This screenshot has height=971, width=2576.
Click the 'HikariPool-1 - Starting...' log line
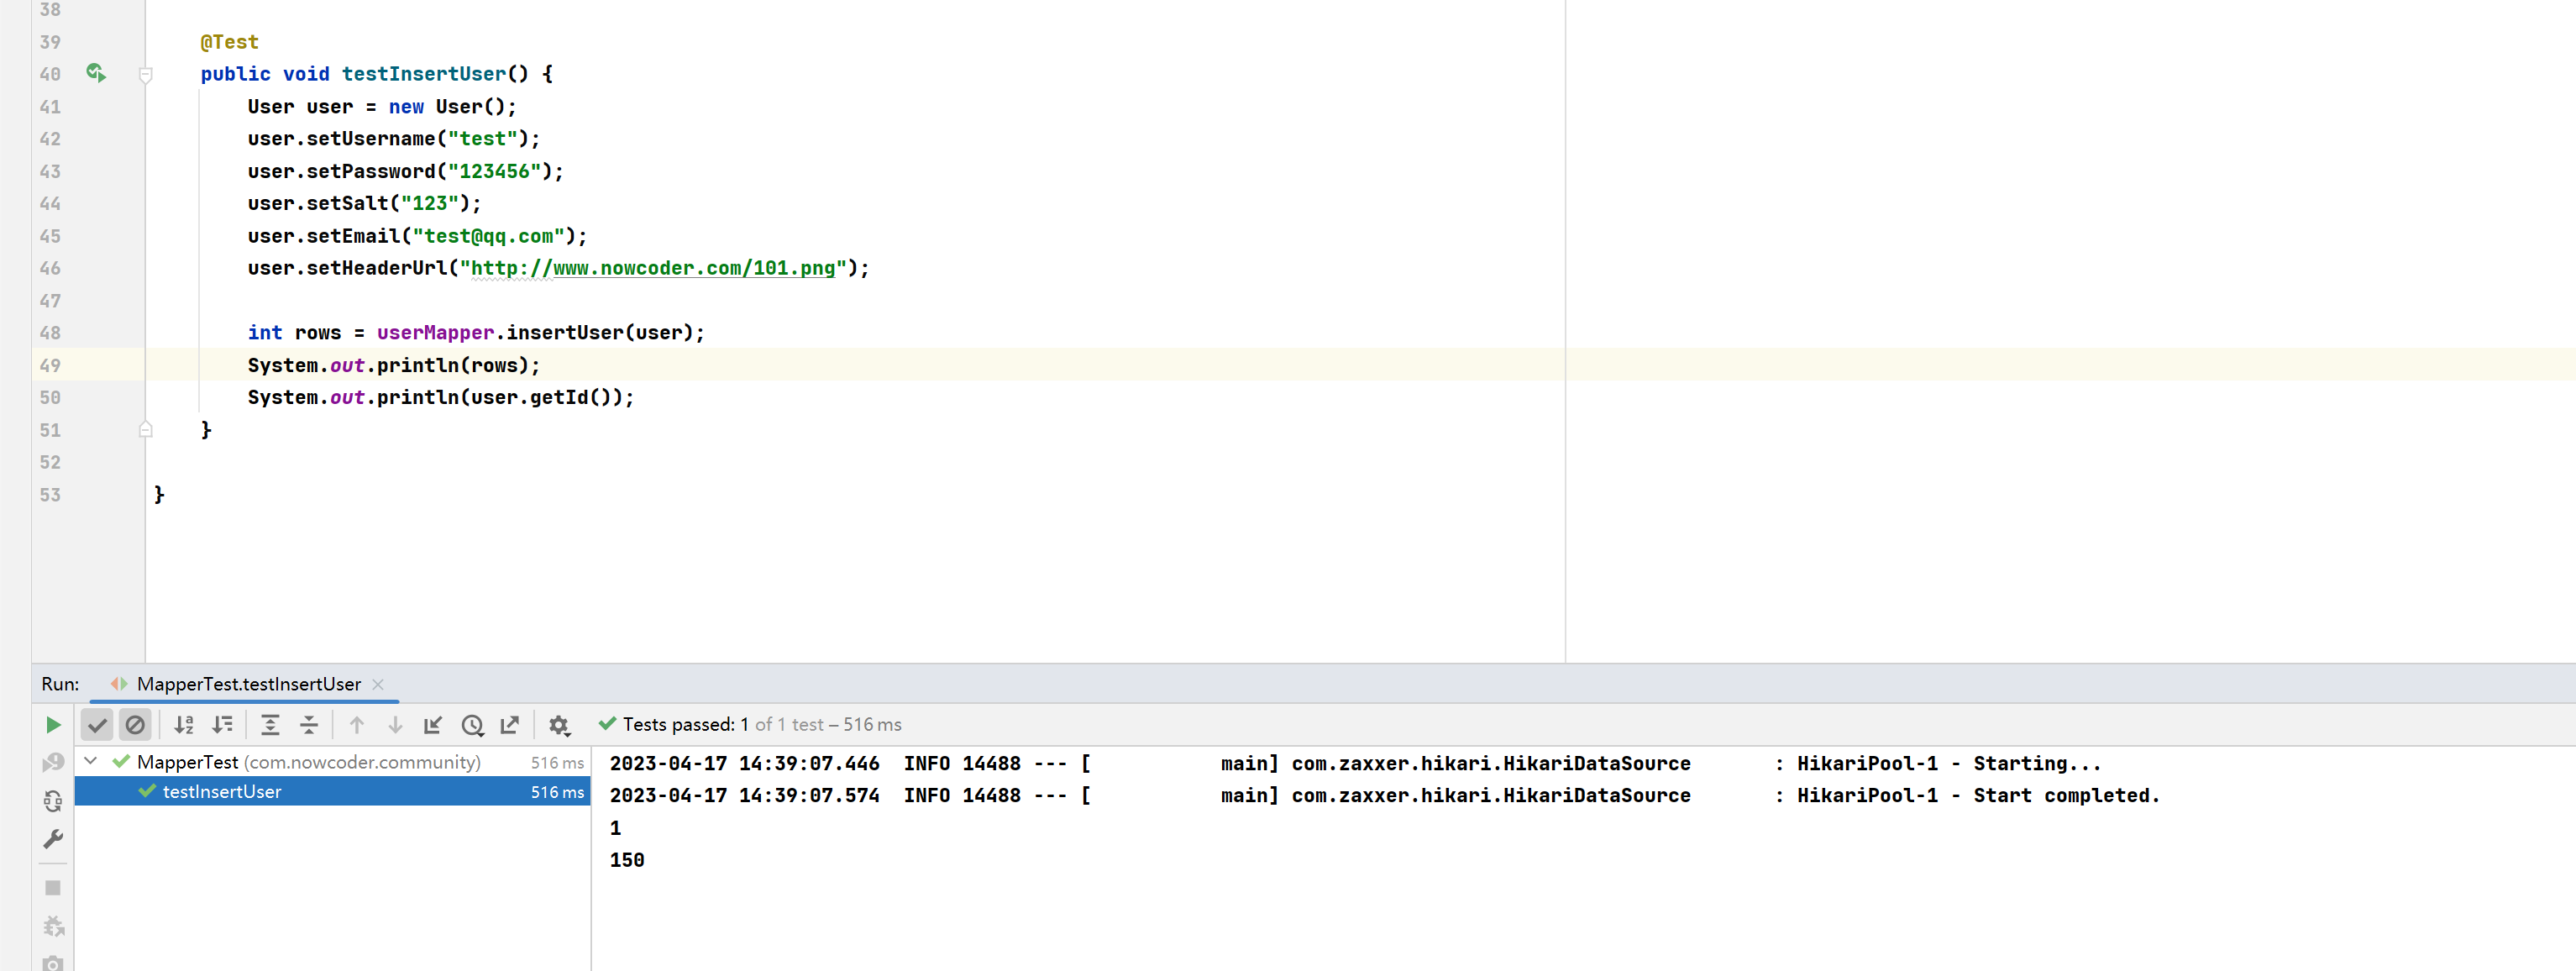[x=1356, y=763]
